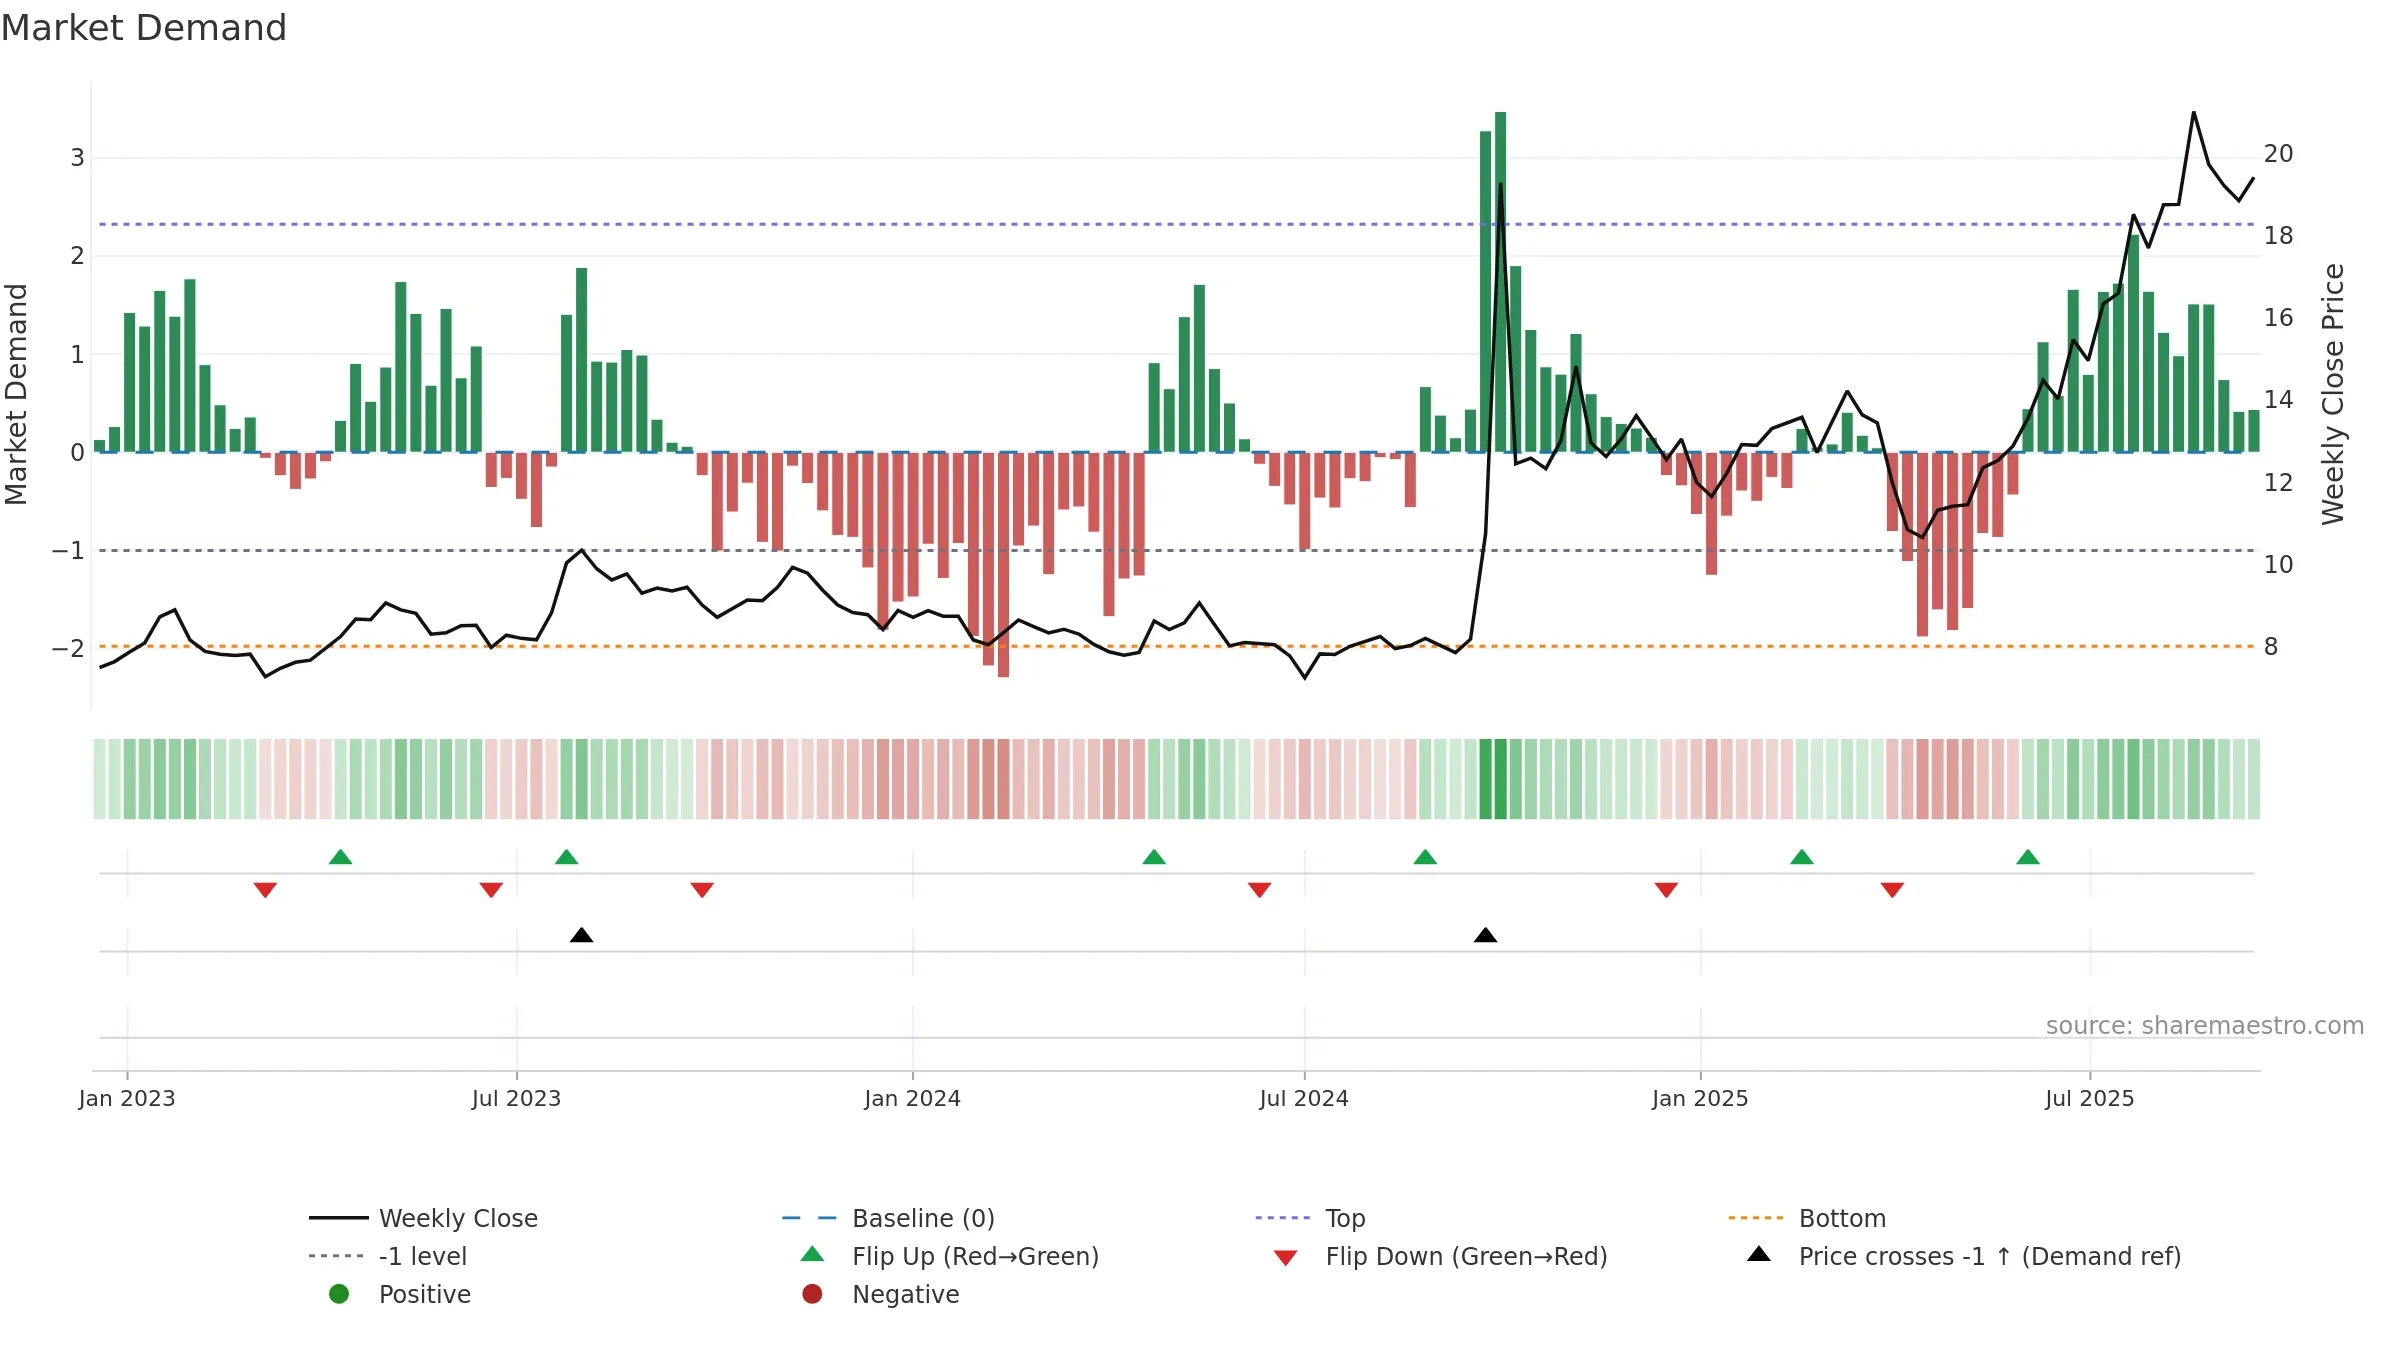Toggle the Baseline (0) legend label

click(x=924, y=1218)
